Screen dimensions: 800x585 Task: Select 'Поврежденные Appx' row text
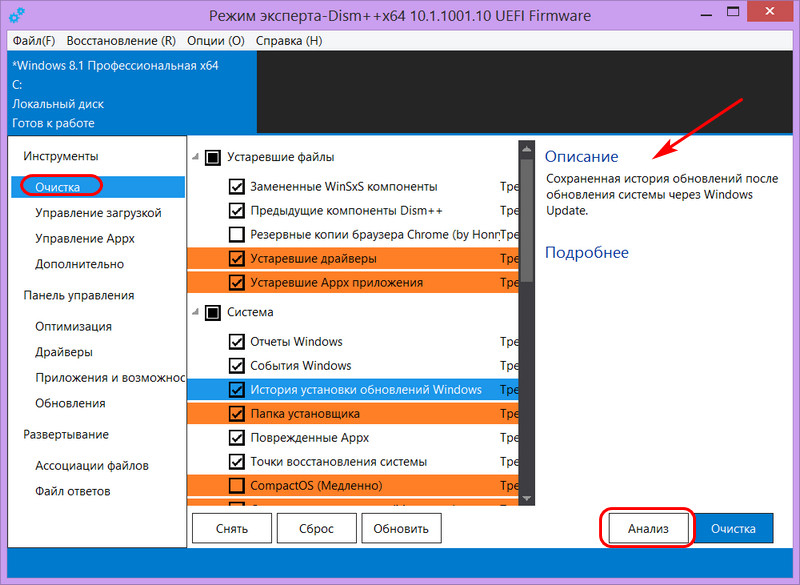[309, 438]
